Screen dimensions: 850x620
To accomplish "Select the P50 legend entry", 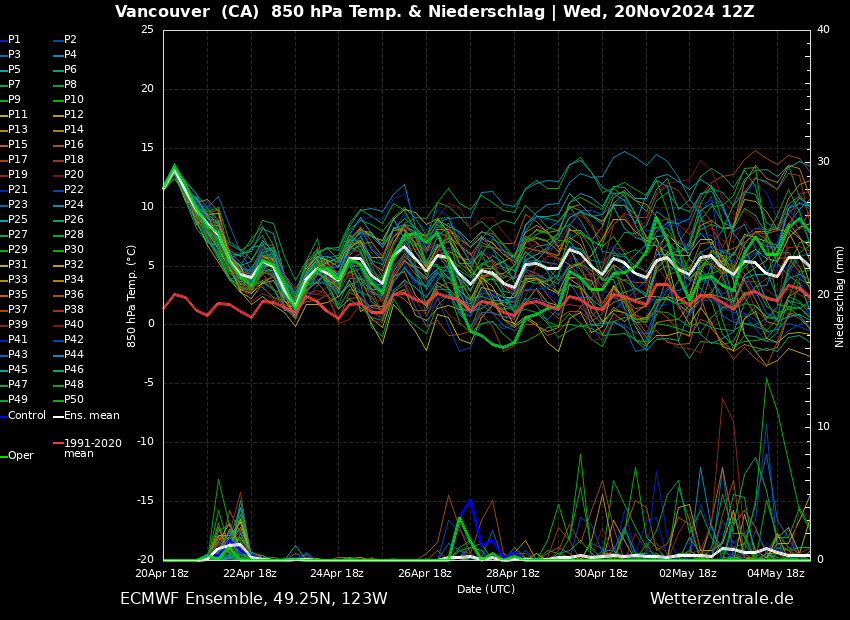I will tap(74, 400).
